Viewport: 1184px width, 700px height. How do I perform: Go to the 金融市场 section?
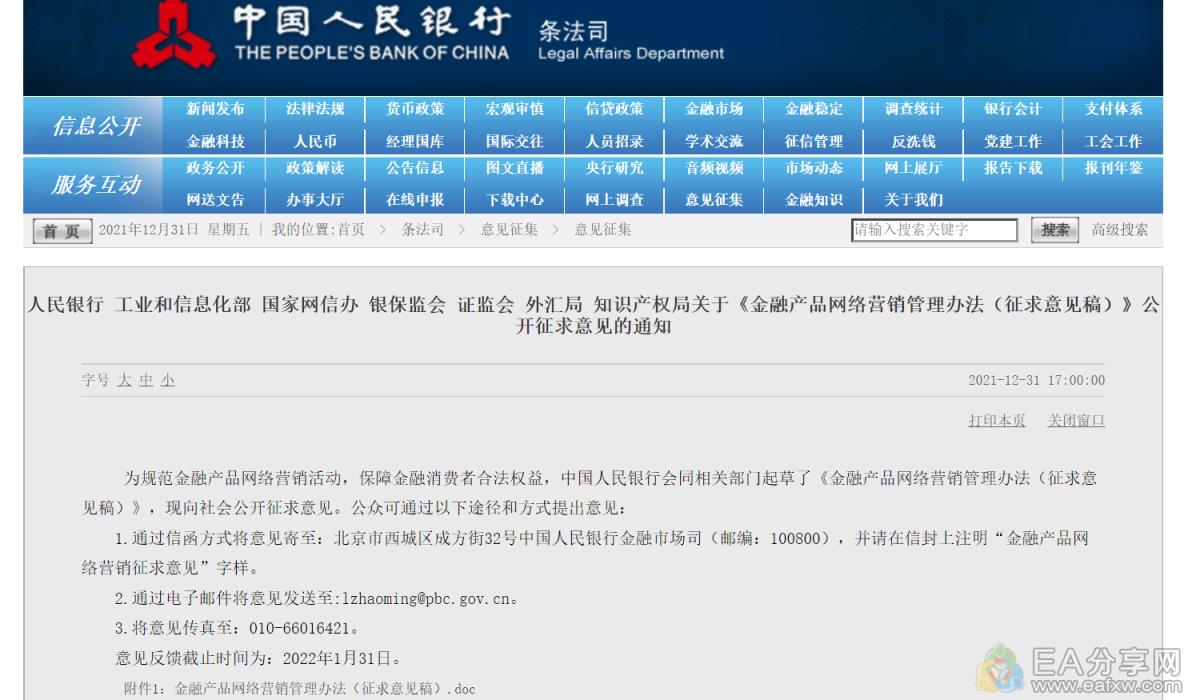tap(714, 109)
